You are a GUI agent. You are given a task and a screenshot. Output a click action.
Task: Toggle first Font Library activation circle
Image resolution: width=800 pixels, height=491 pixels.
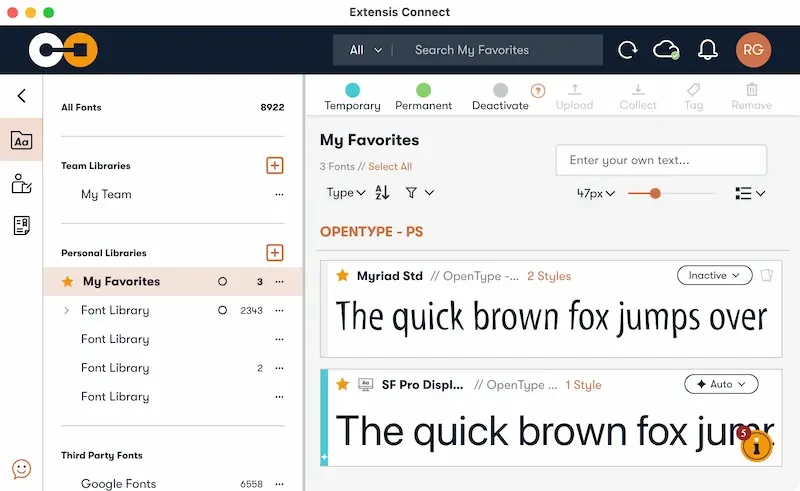222,310
